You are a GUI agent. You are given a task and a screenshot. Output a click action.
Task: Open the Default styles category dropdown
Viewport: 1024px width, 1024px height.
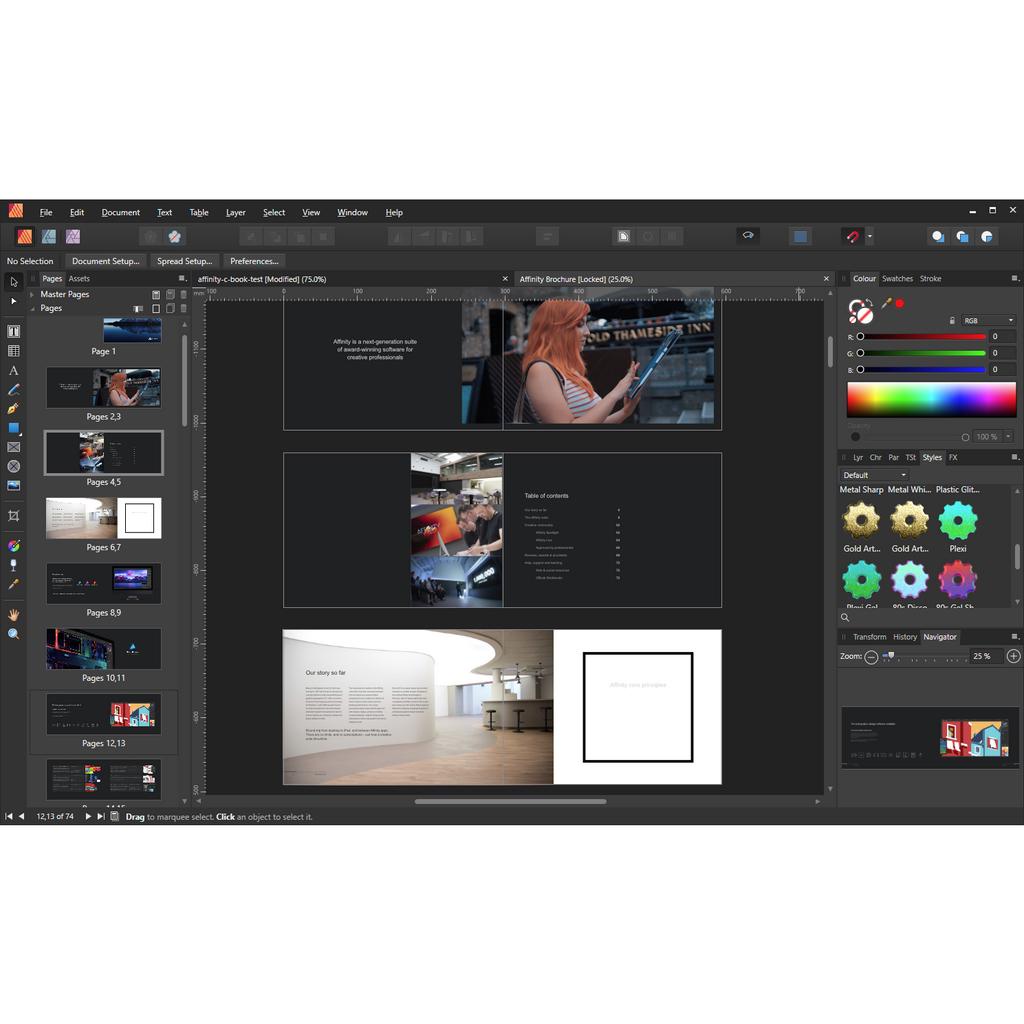(x=875, y=475)
